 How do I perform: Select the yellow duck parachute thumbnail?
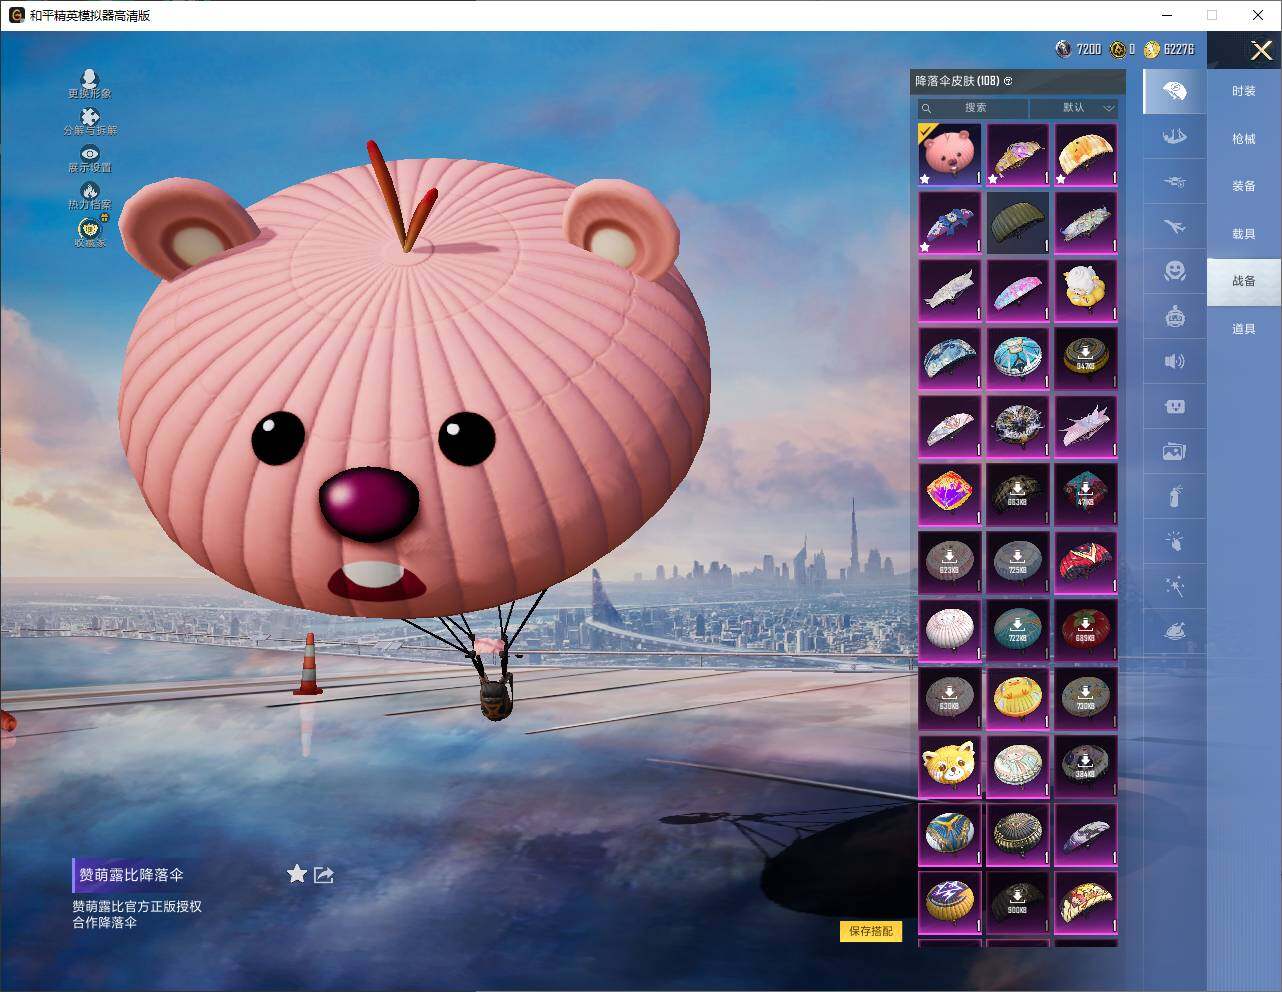(1018, 699)
